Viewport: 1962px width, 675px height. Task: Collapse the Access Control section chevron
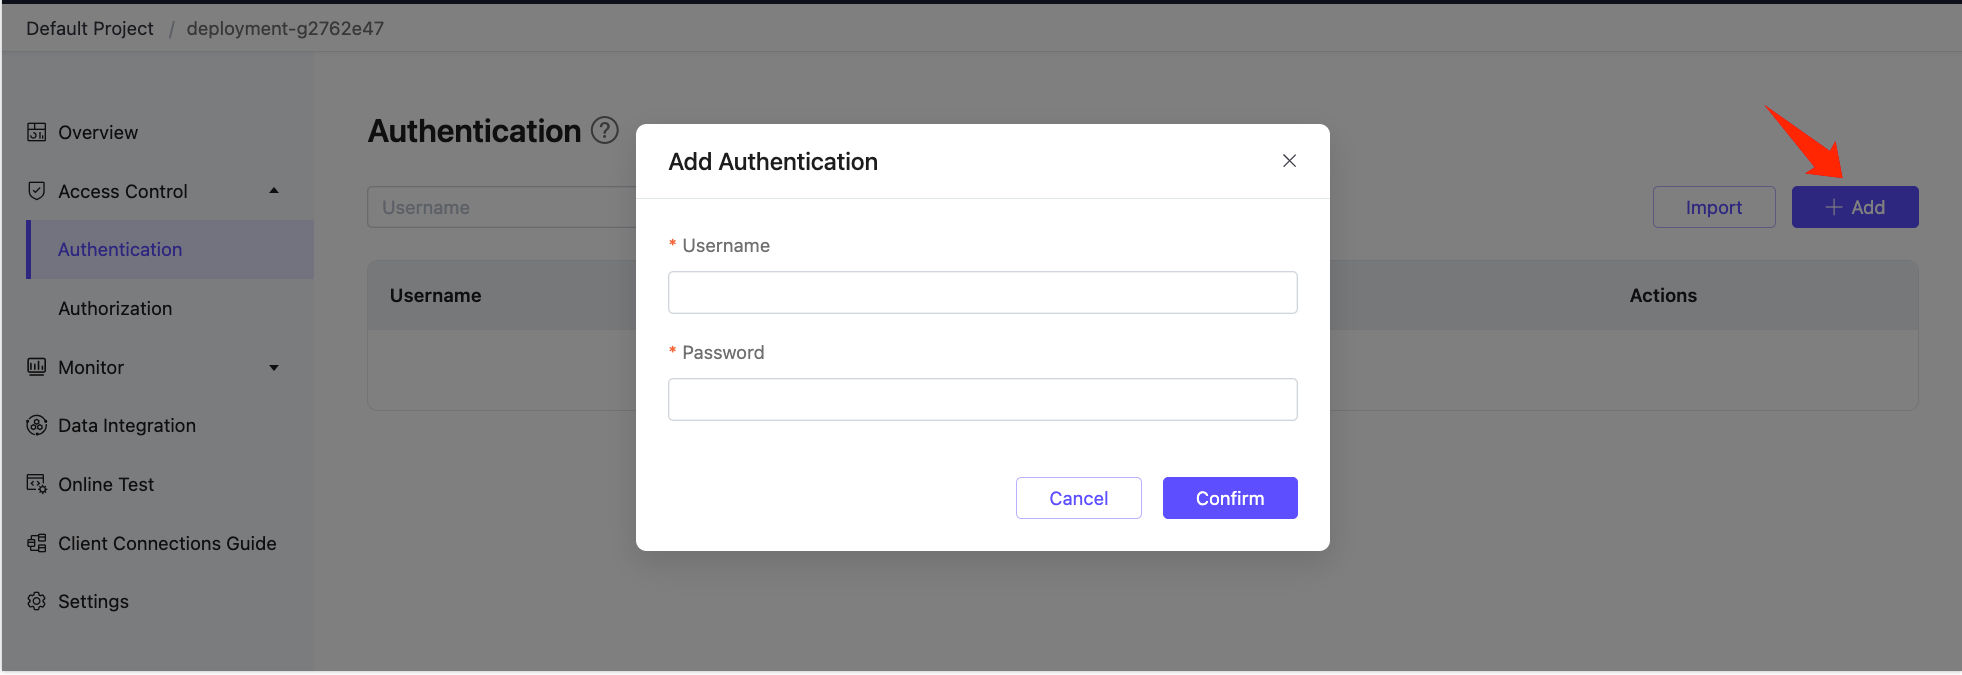pos(274,190)
